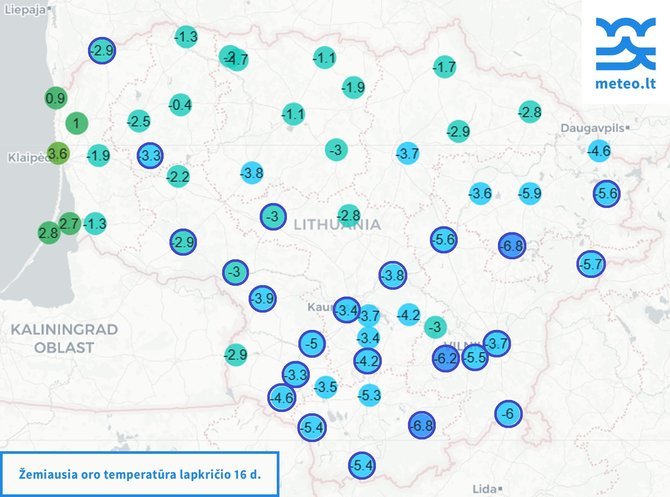Click the KALININGRAD OBLAST region label
Image resolution: width=670 pixels, height=497 pixels.
[x=64, y=338]
